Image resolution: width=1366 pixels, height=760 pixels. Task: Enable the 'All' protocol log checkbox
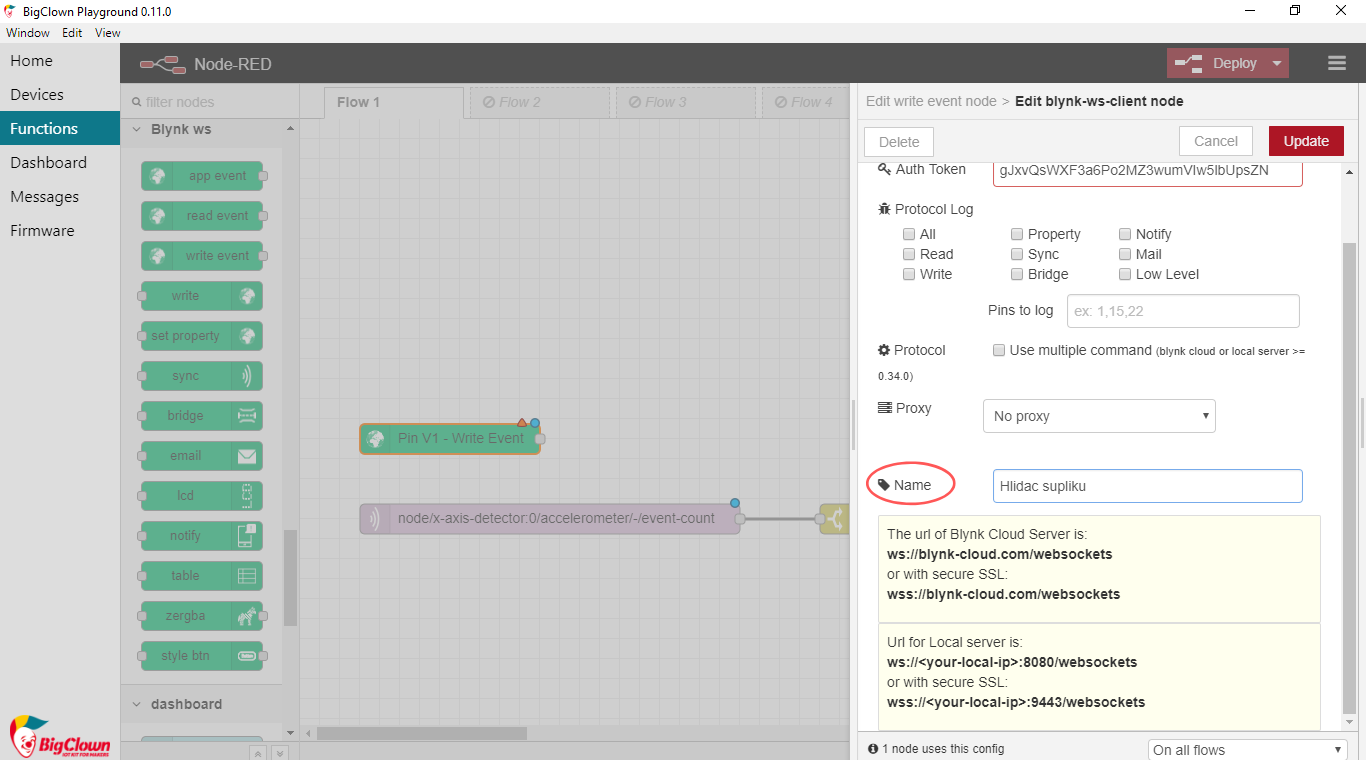[909, 234]
